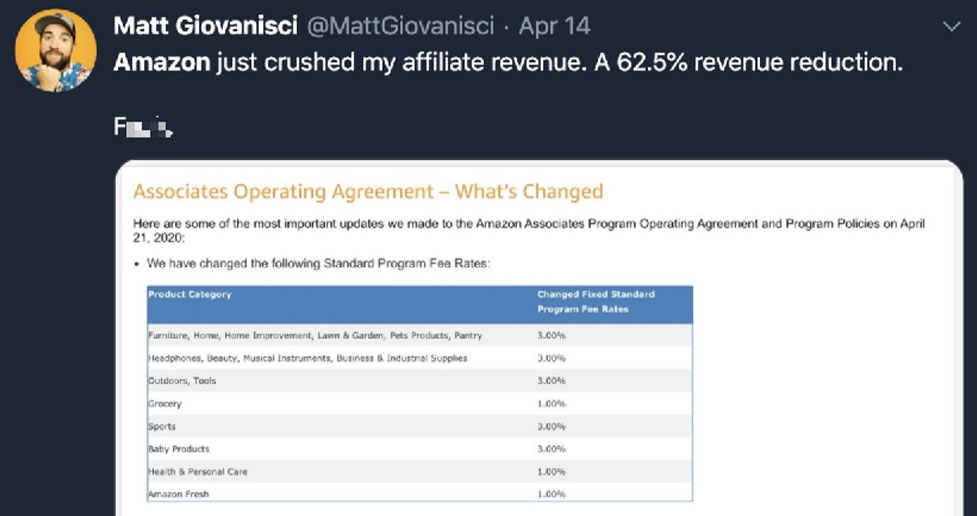The width and height of the screenshot is (977, 516).
Task: Select the Health & Personal Care row
Action: (x=197, y=472)
